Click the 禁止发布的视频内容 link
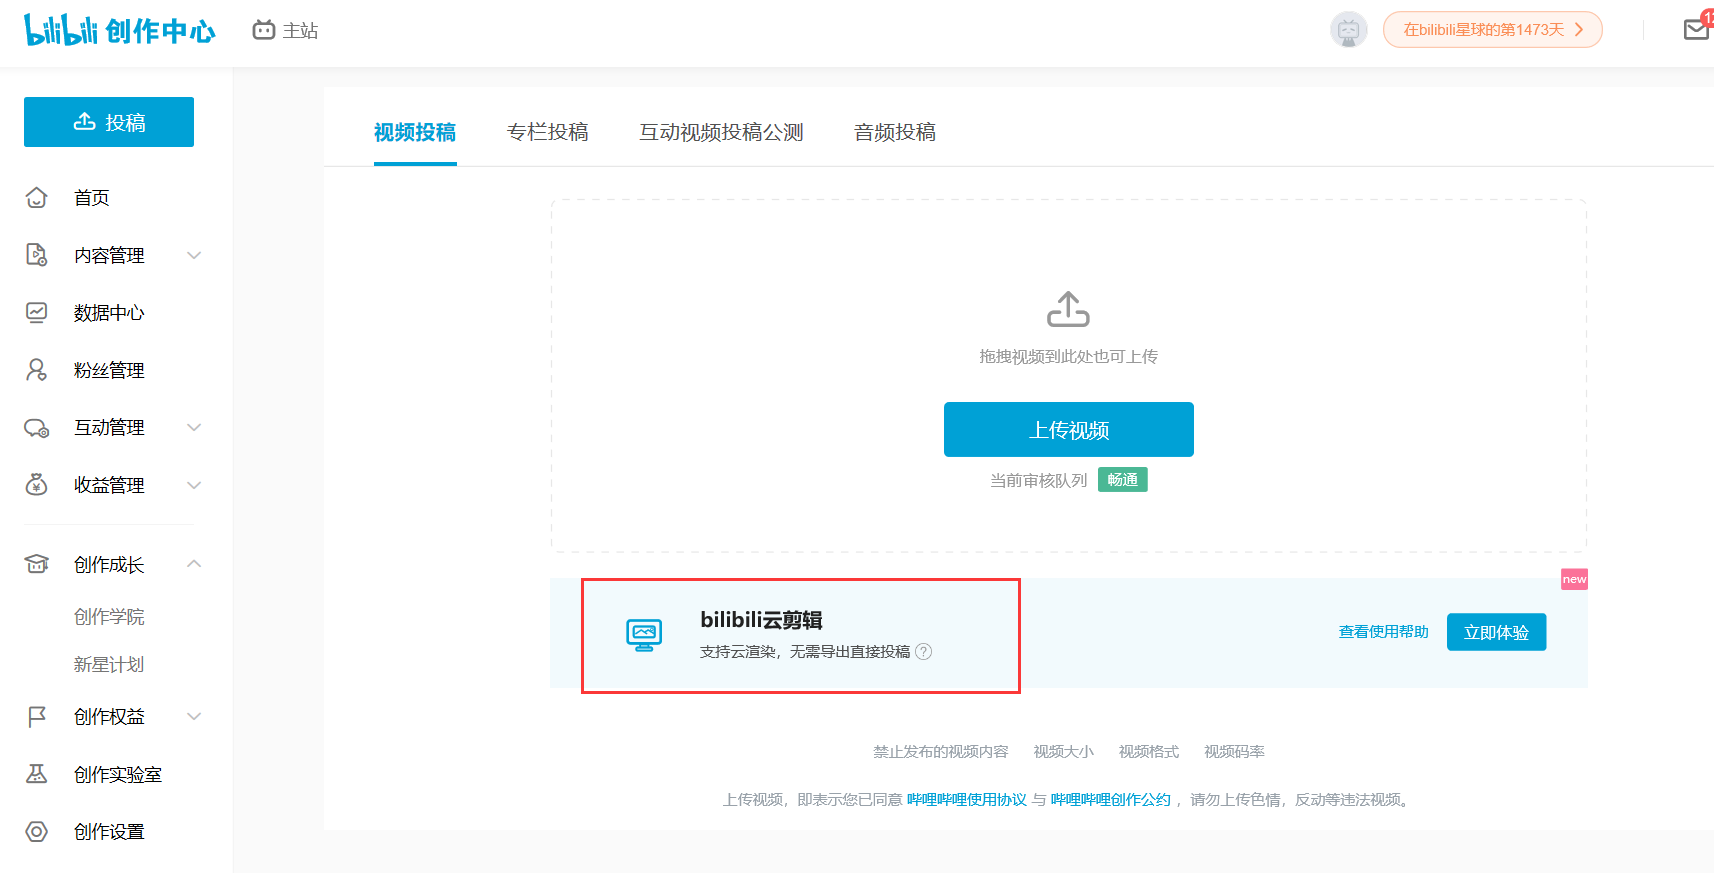Image resolution: width=1714 pixels, height=873 pixels. [x=940, y=752]
